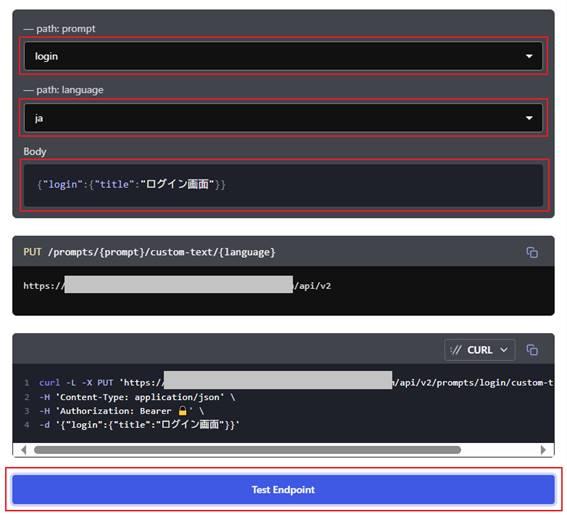Expand the CURL language selector
567x515 pixels.
pos(479,350)
